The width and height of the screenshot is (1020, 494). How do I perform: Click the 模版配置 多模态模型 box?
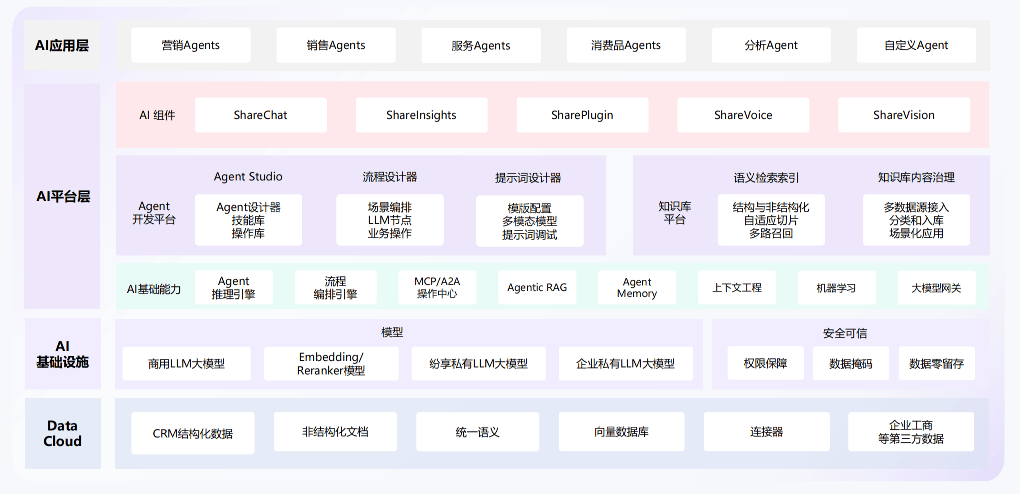(x=530, y=221)
